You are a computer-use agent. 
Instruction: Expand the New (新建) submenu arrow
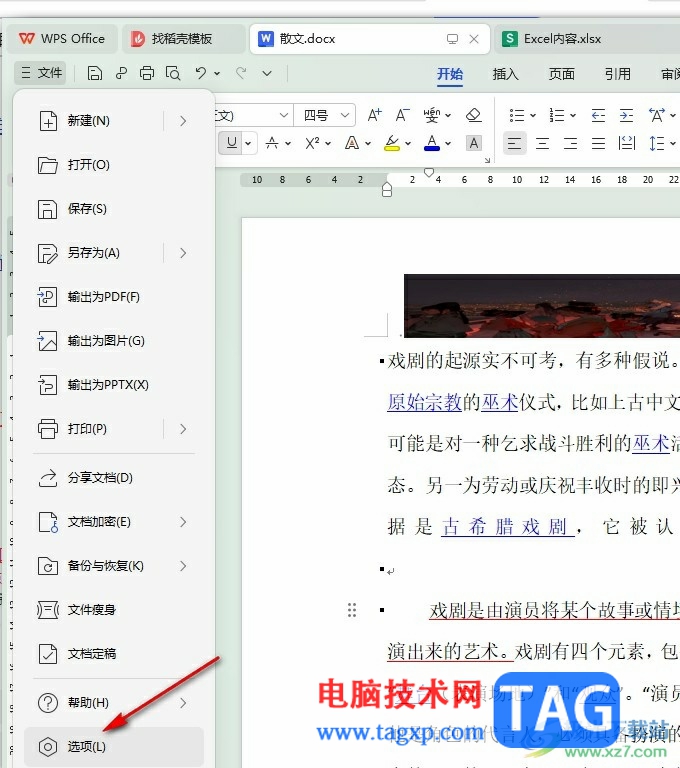tap(183, 121)
